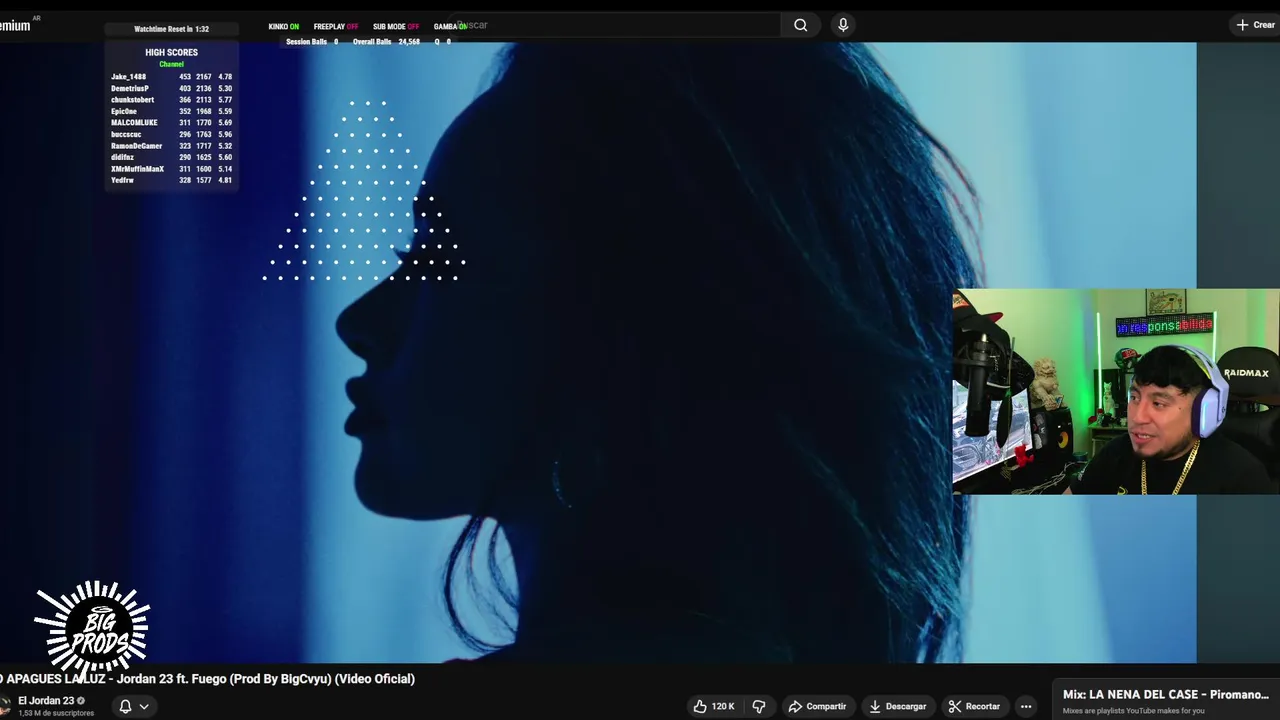Like the video with 120 K thumbs-up

tap(714, 706)
